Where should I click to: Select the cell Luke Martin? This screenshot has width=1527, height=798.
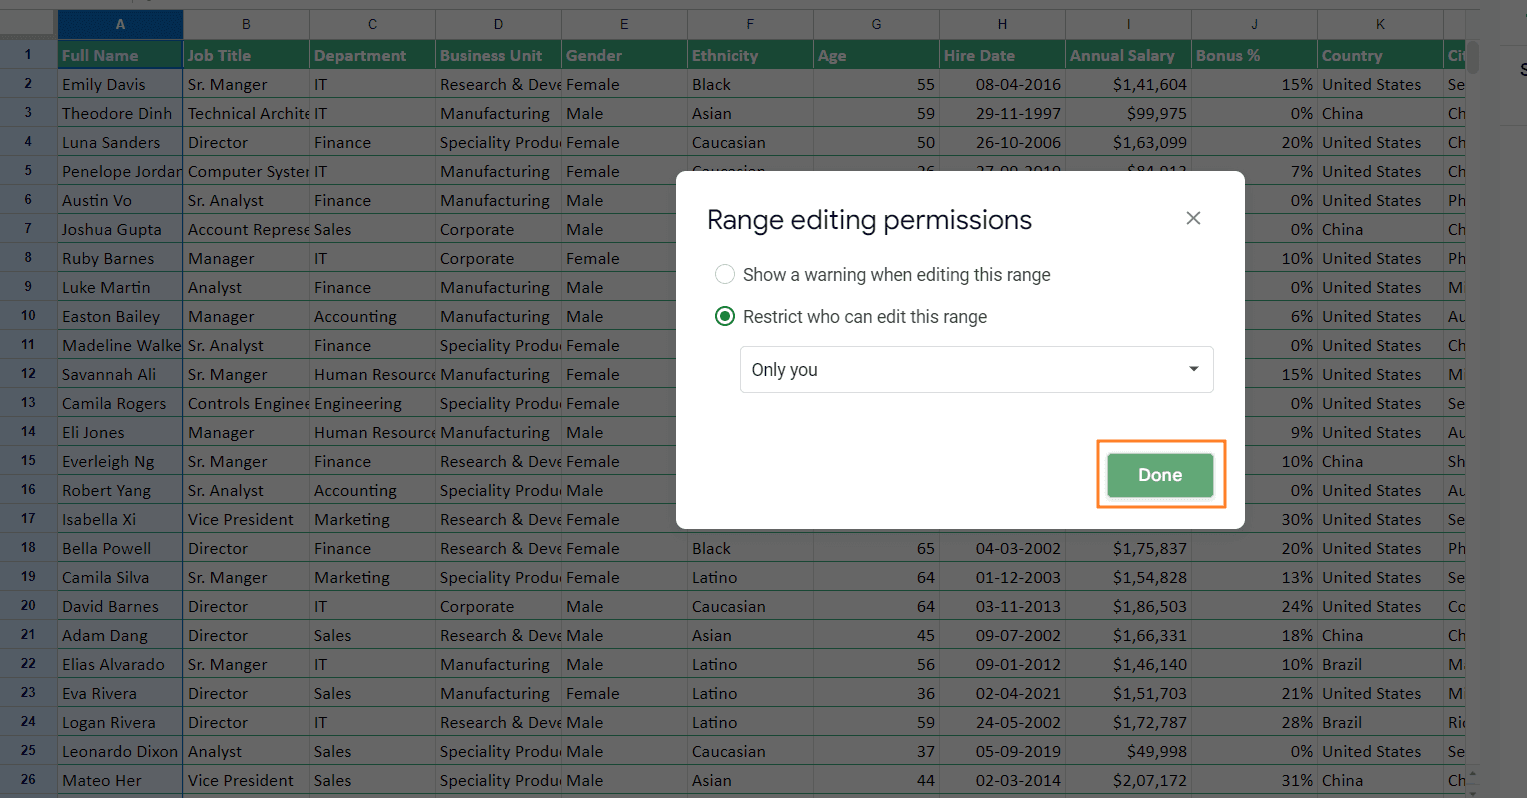coord(120,287)
